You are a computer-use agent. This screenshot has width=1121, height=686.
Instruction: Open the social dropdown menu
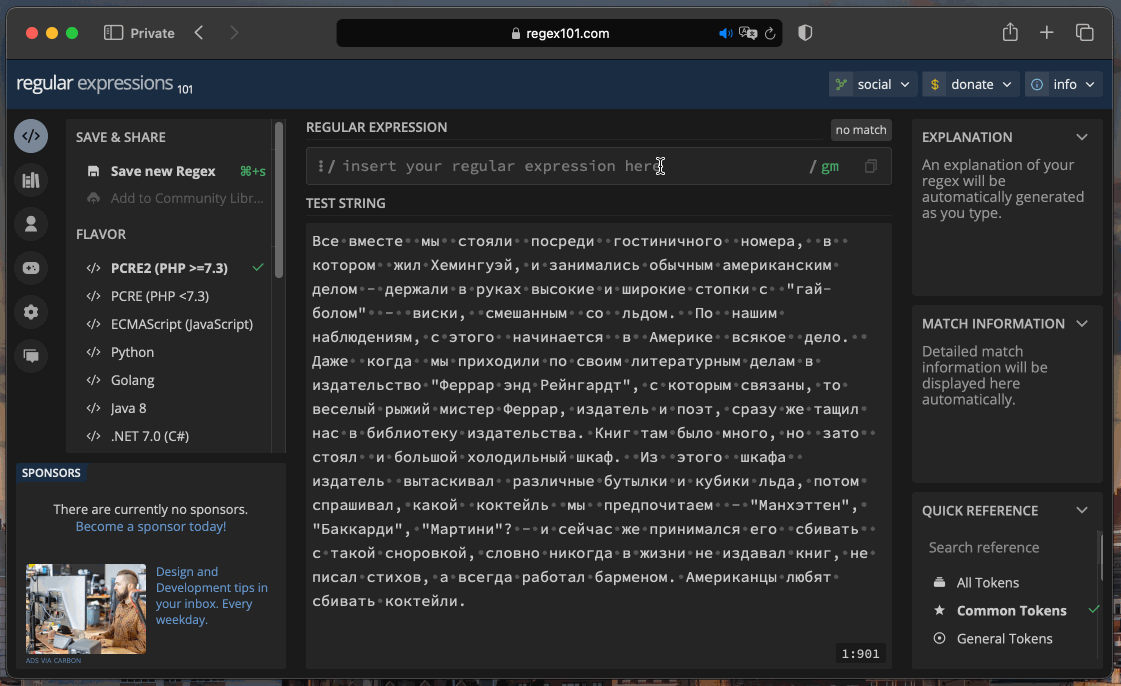pyautogui.click(x=872, y=84)
